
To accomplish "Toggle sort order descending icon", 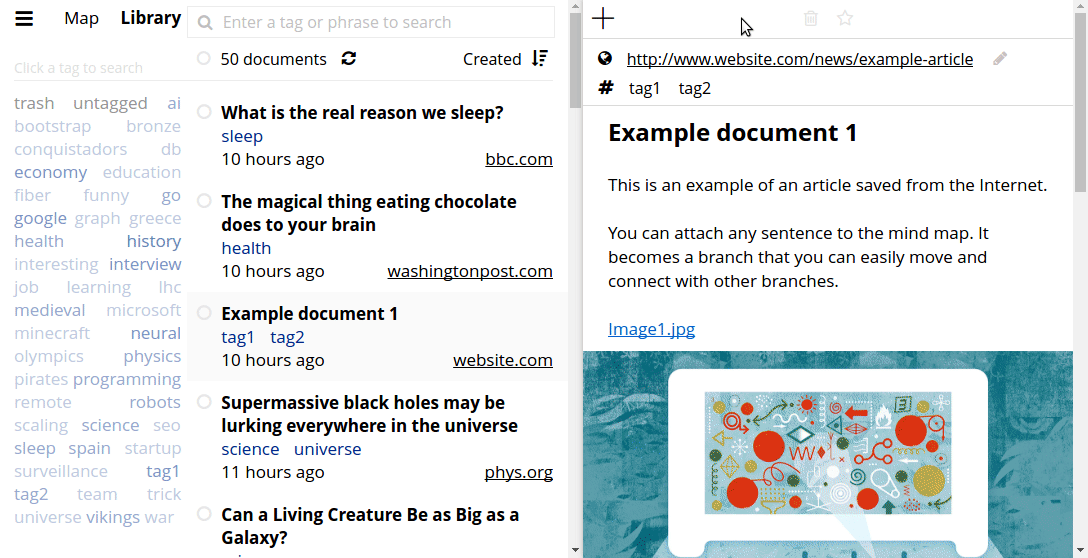I will (x=540, y=59).
